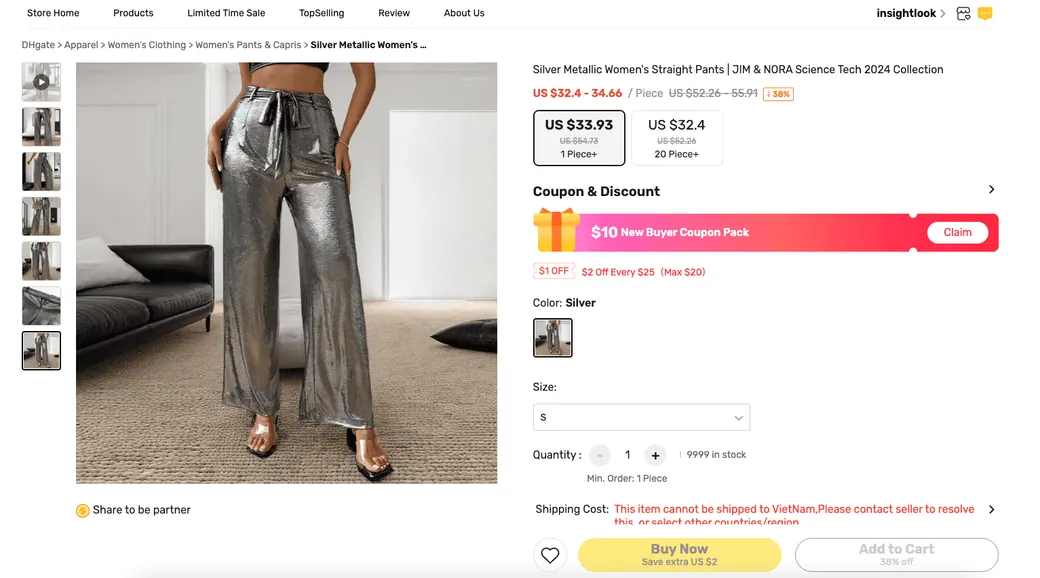1040x578 pixels.
Task: Go to the TopSelling tab
Action: pyautogui.click(x=322, y=13)
